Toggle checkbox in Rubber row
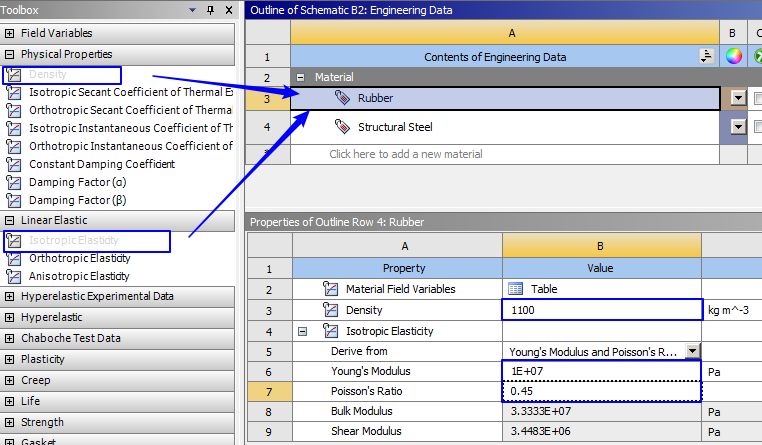 click(x=758, y=98)
